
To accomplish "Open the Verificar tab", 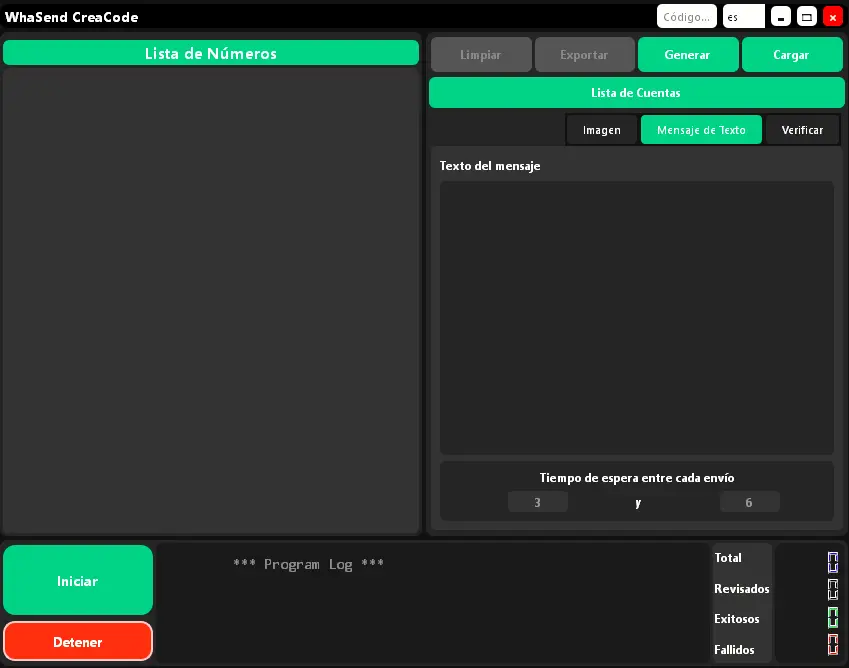I will 802,129.
